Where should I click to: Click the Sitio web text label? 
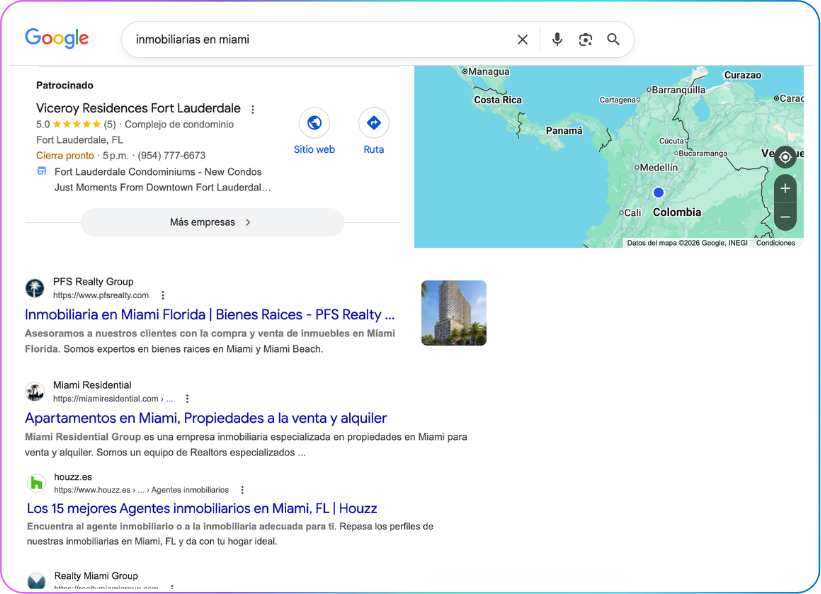(314, 149)
